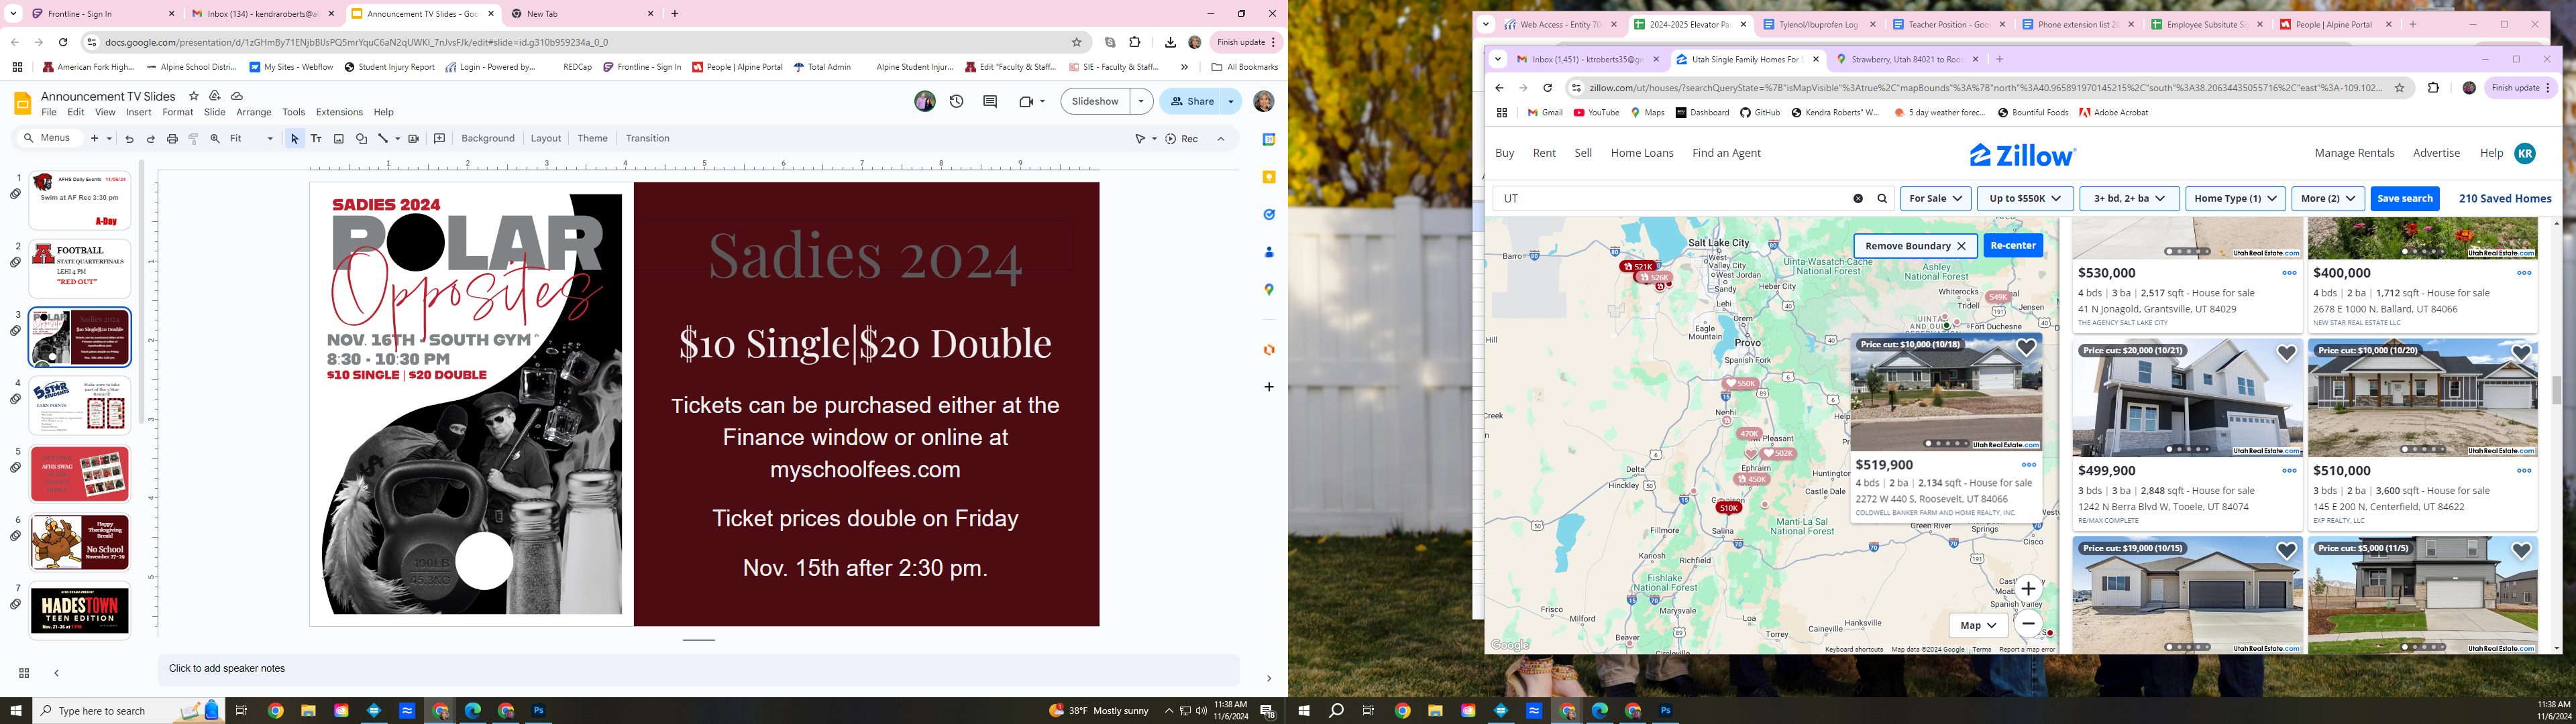Open the 3+ bd, 2+ ba dropdown

coord(2129,199)
